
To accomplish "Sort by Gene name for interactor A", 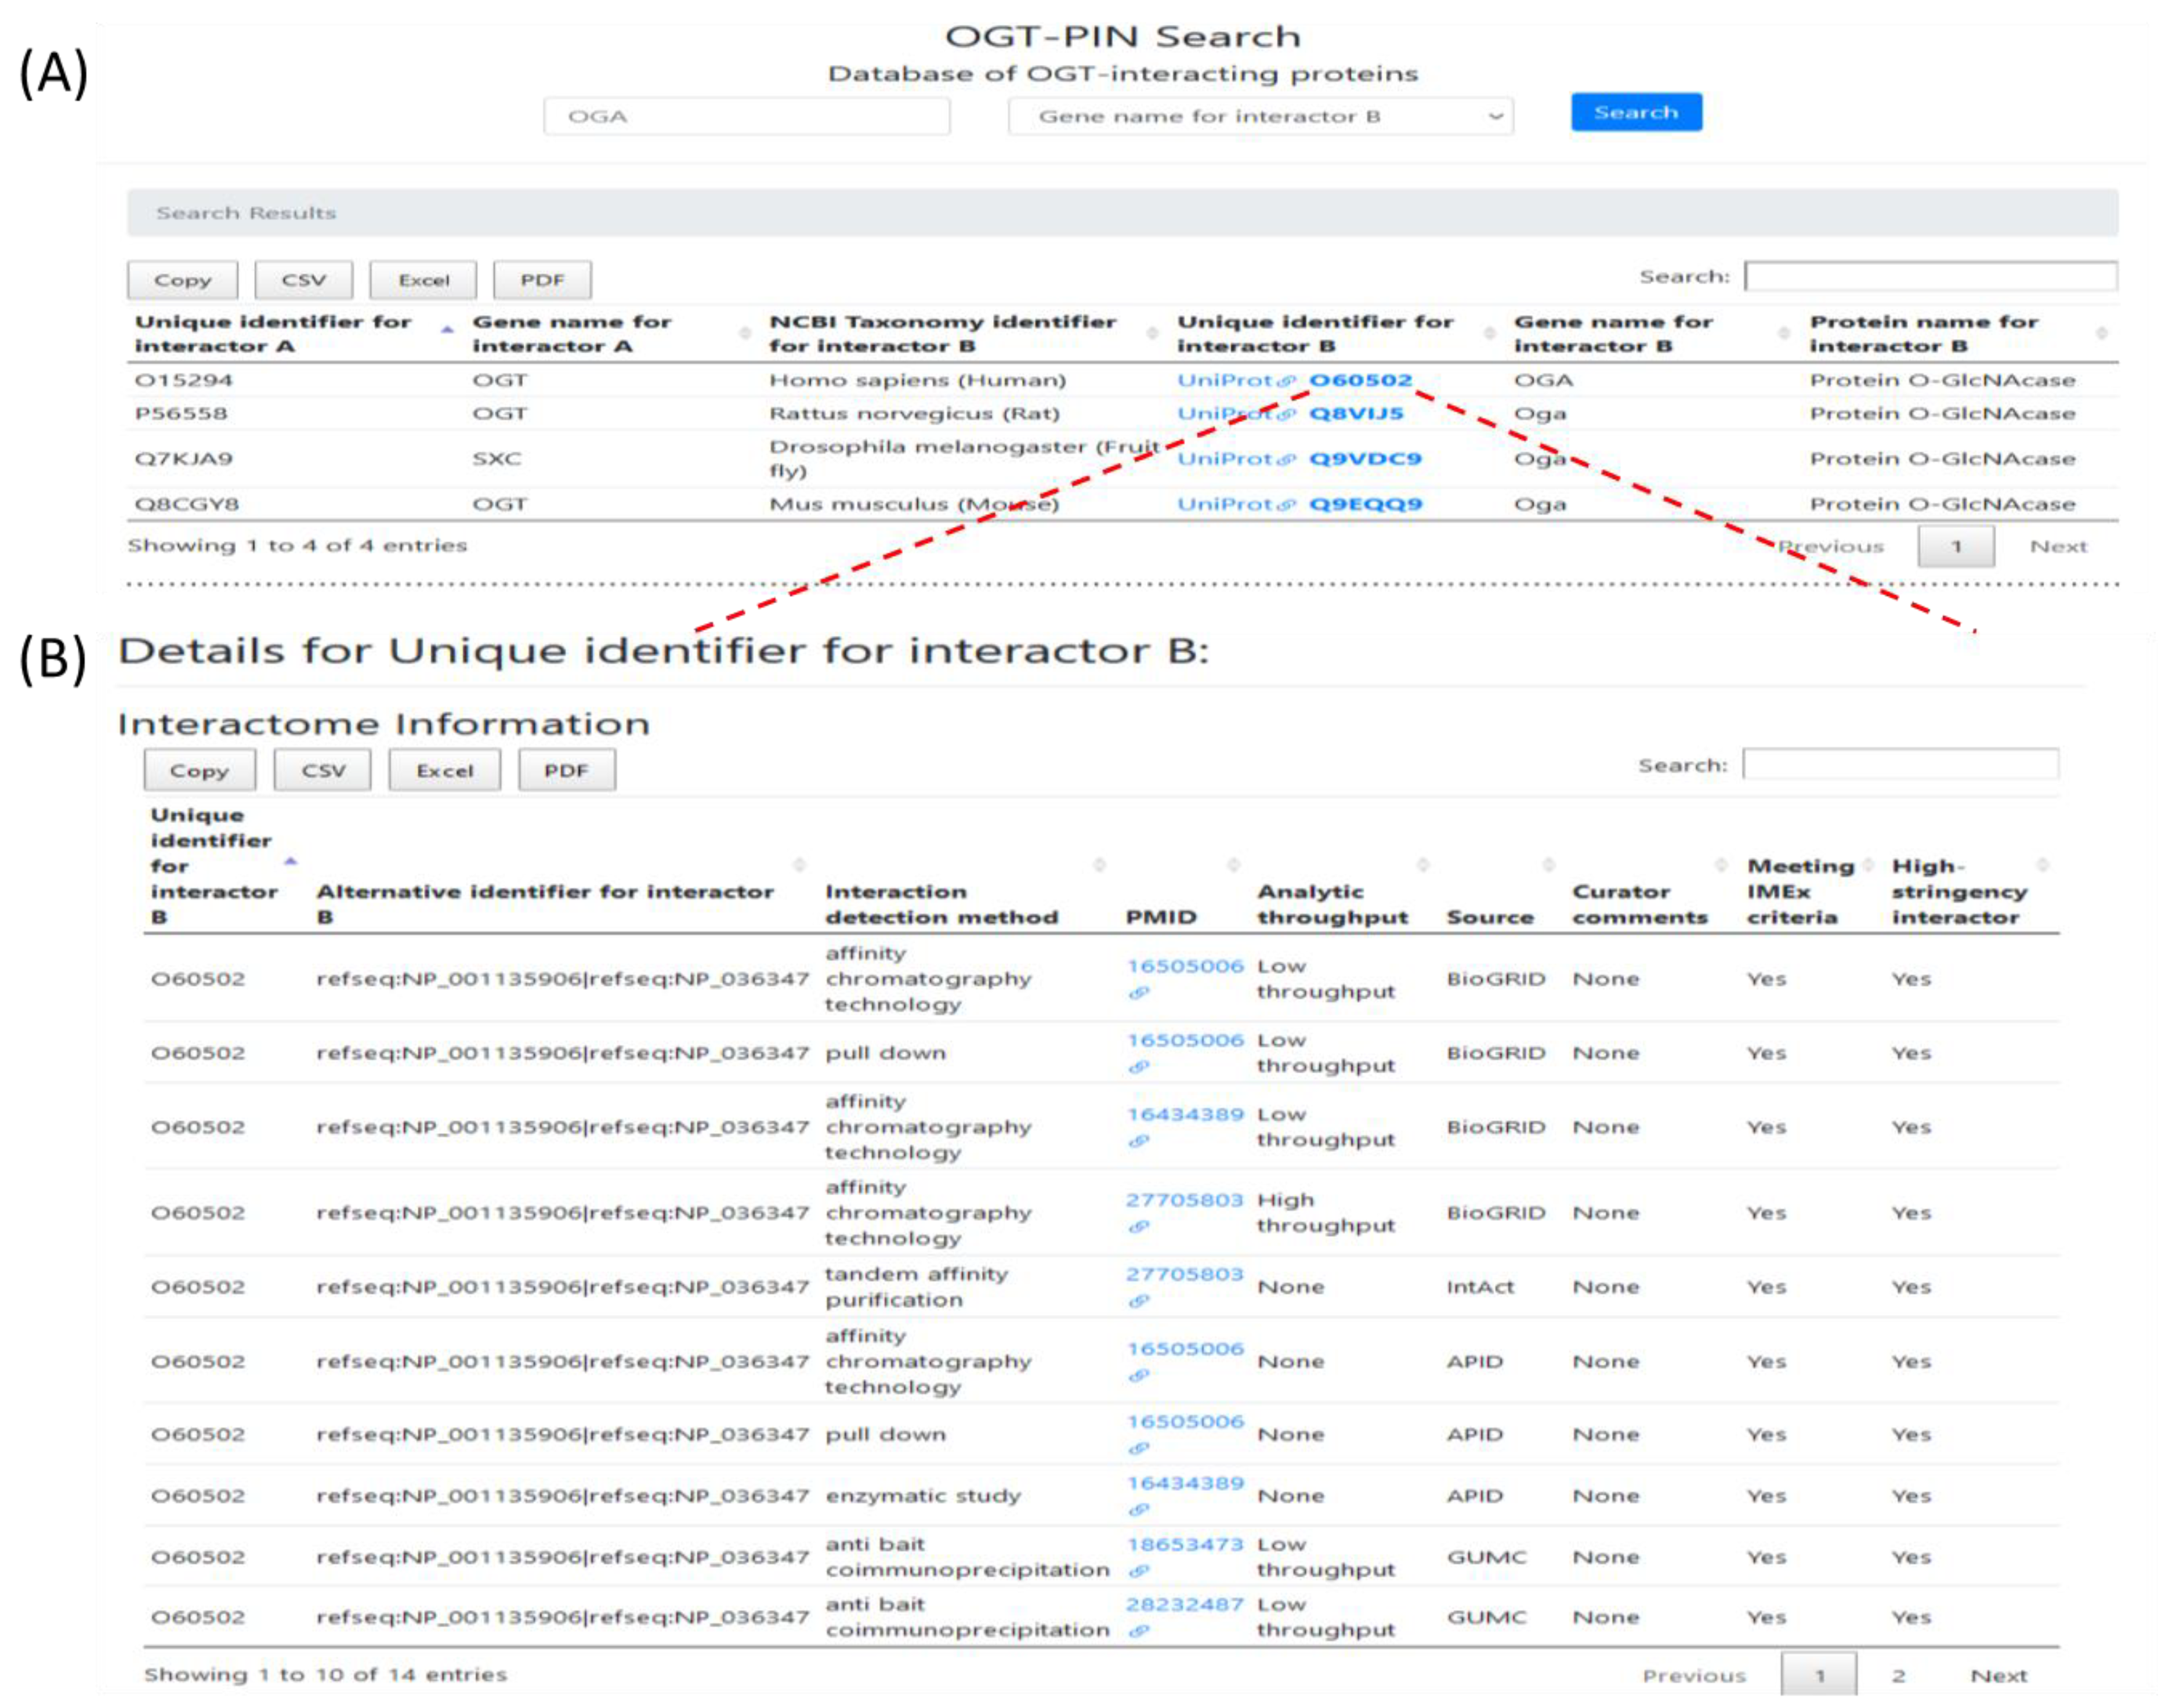I will click(571, 333).
